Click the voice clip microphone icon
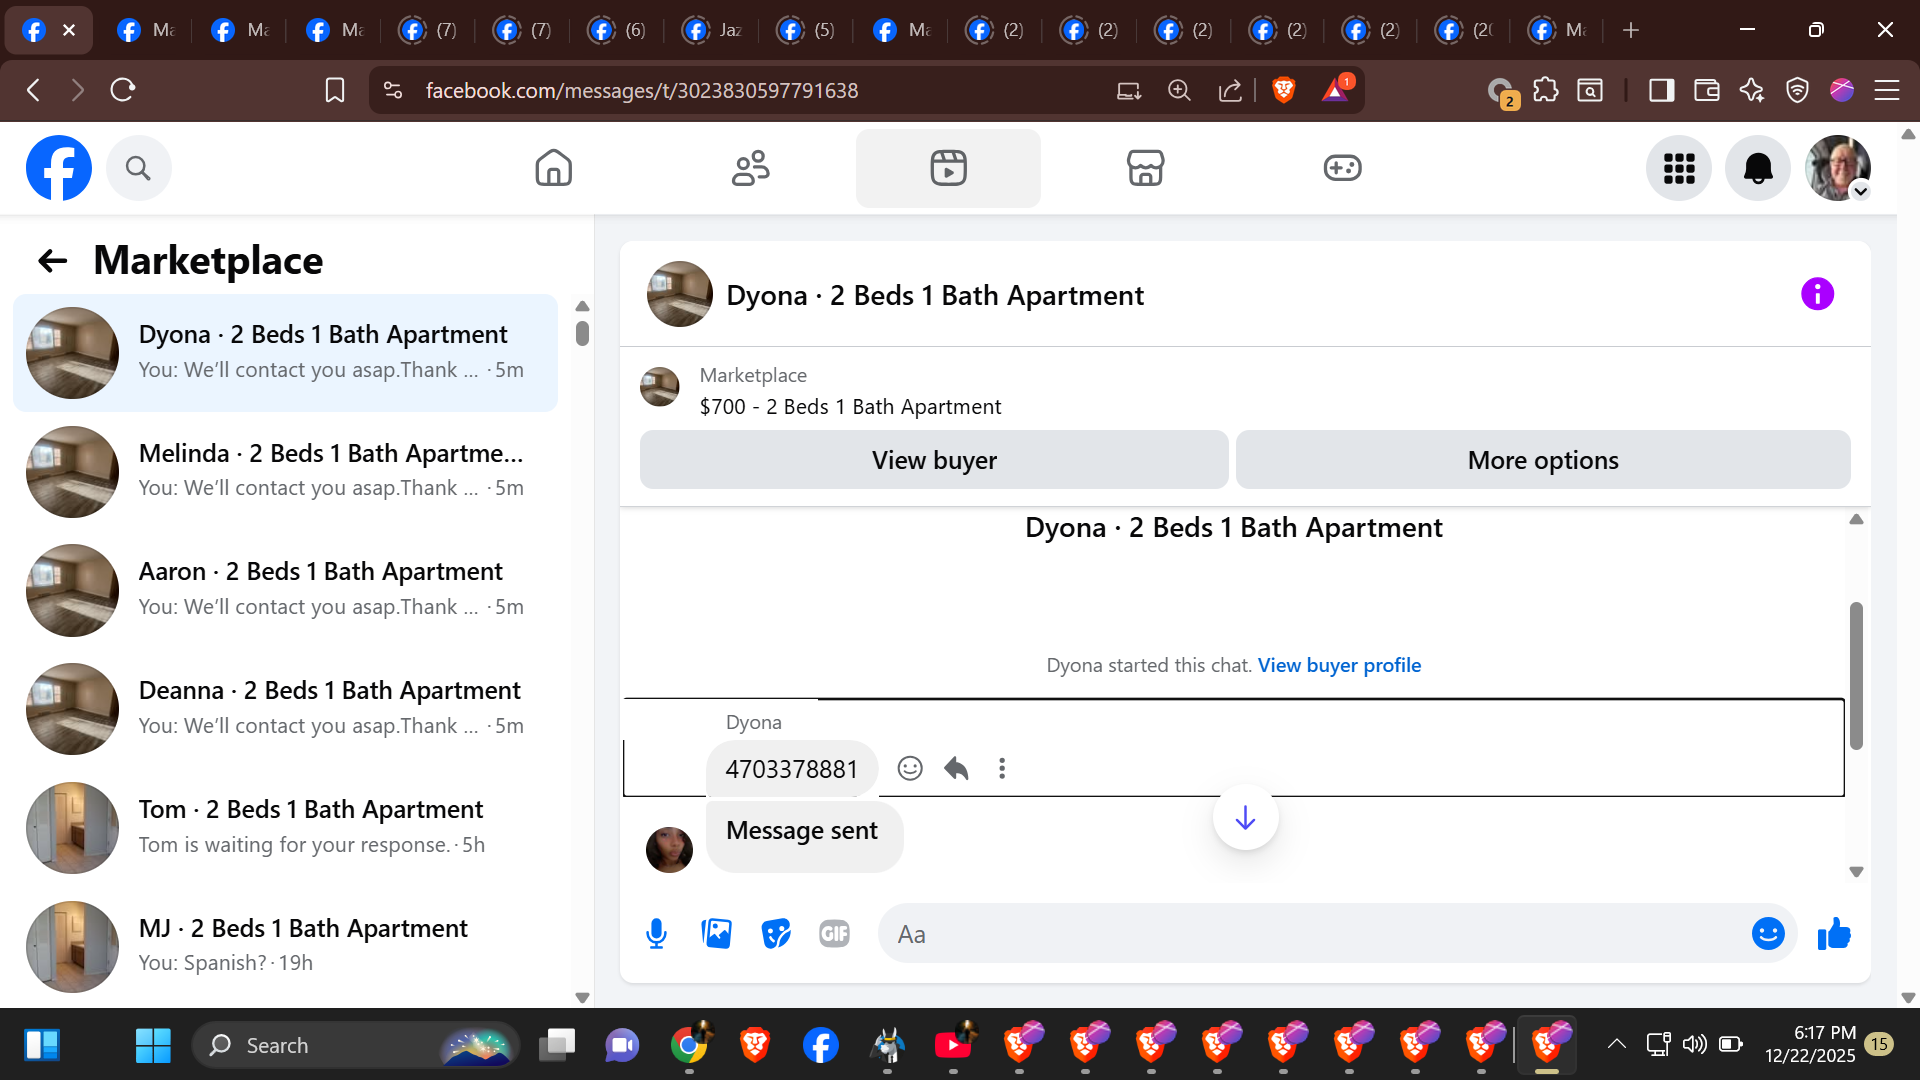Image resolution: width=1920 pixels, height=1080 pixels. 656,934
